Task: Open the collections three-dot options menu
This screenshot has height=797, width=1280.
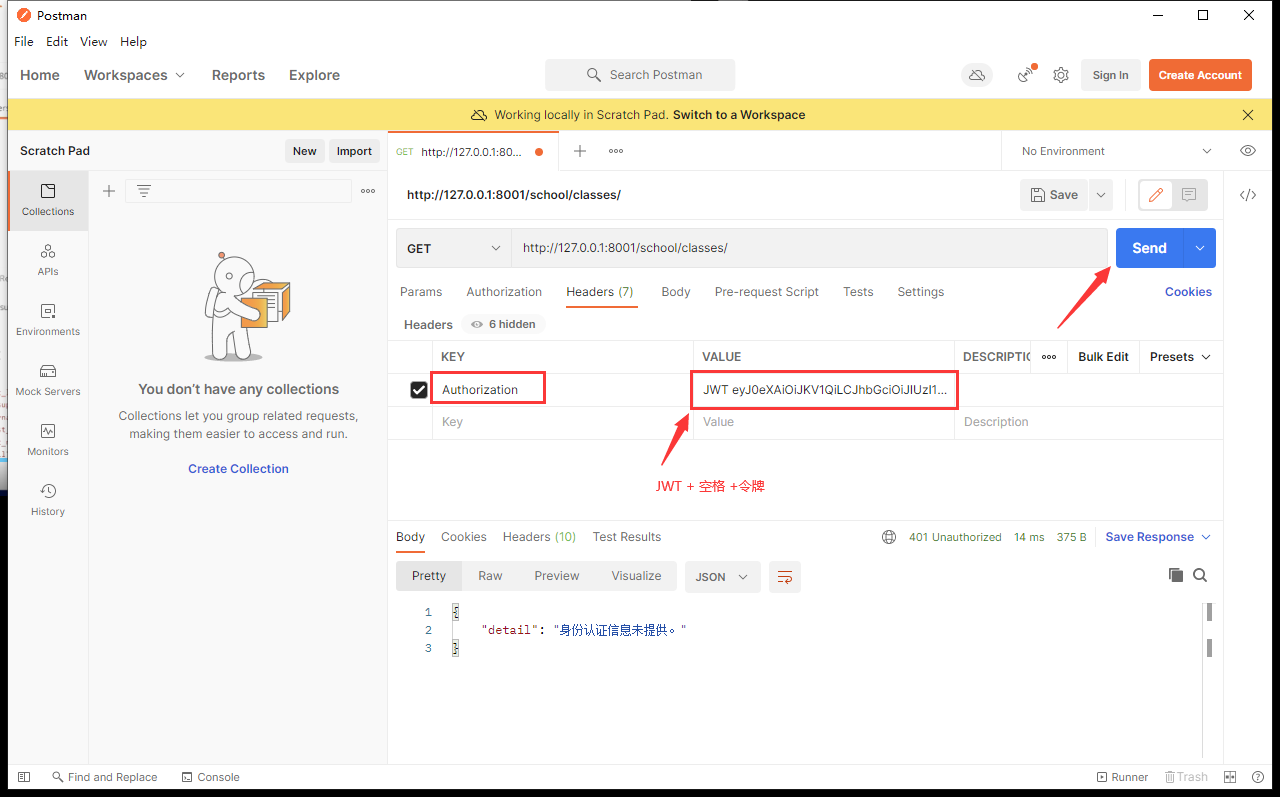Action: [368, 191]
